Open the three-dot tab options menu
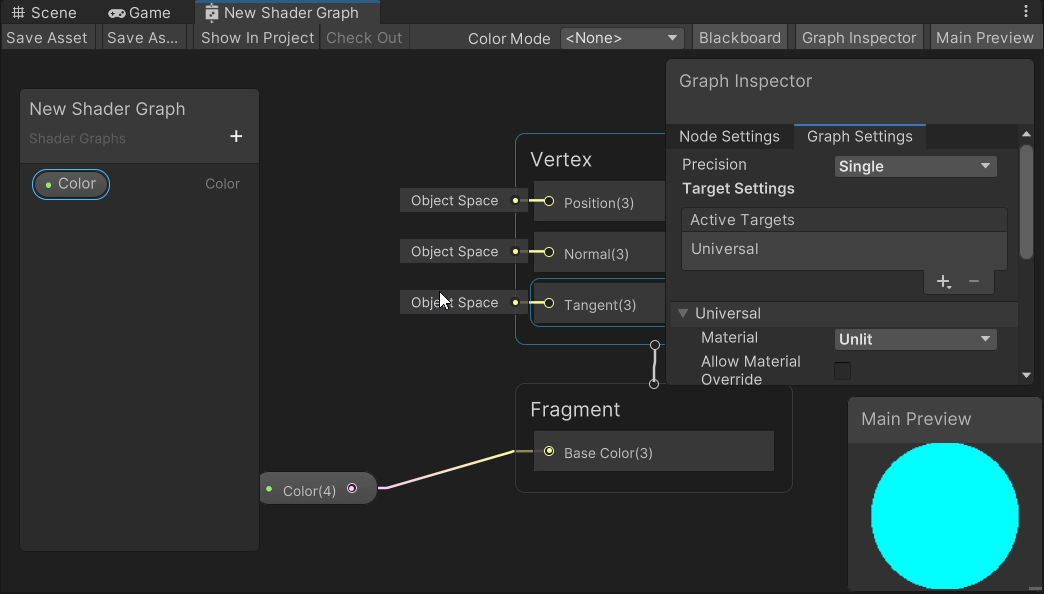Image resolution: width=1044 pixels, height=594 pixels. pos(1025,11)
